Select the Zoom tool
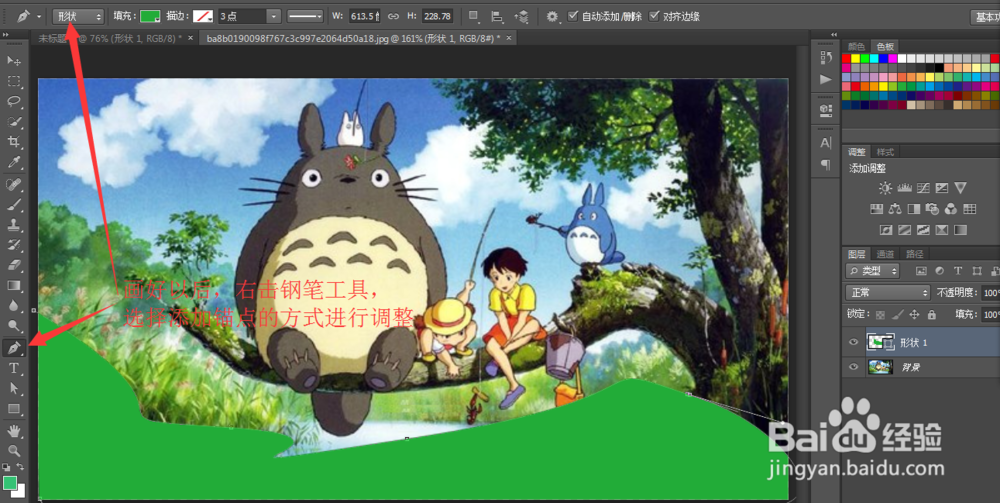Viewport: 1000px width, 503px height. 13,451
